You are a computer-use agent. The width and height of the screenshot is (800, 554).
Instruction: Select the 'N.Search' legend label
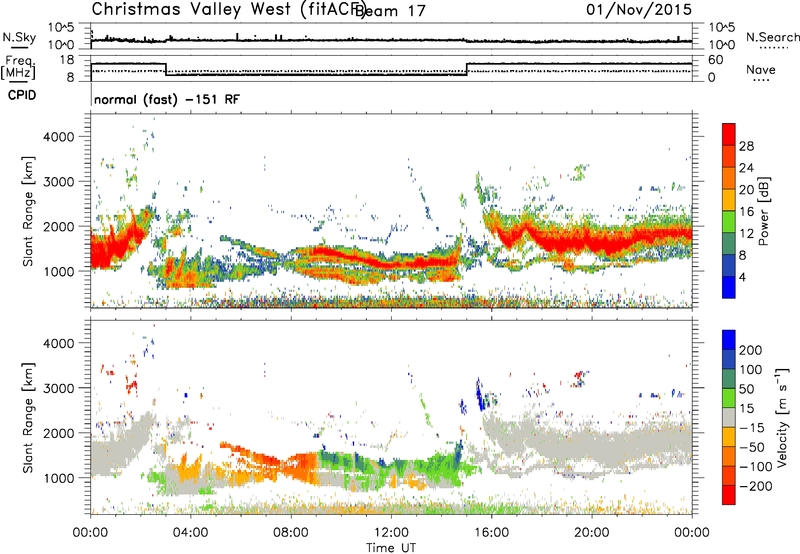772,37
